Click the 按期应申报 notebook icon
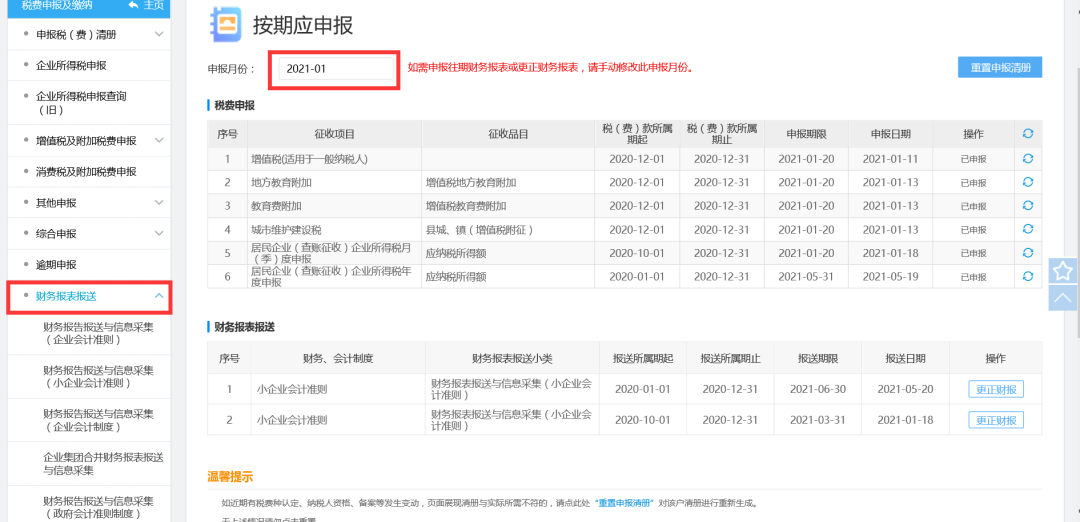Viewport: 1080px width, 522px height. 225,25
